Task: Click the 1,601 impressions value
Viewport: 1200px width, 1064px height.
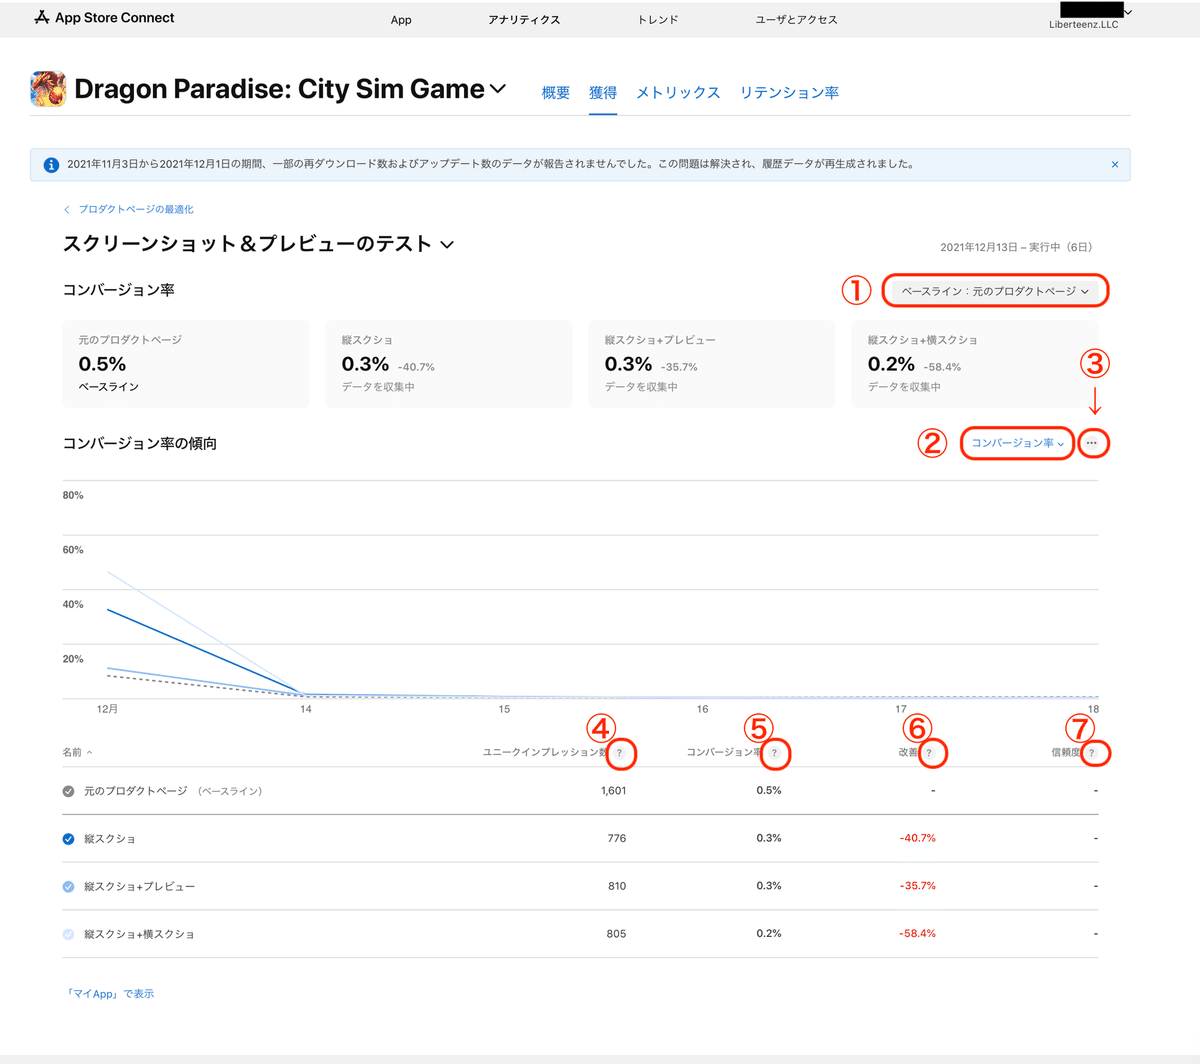Action: click(614, 791)
